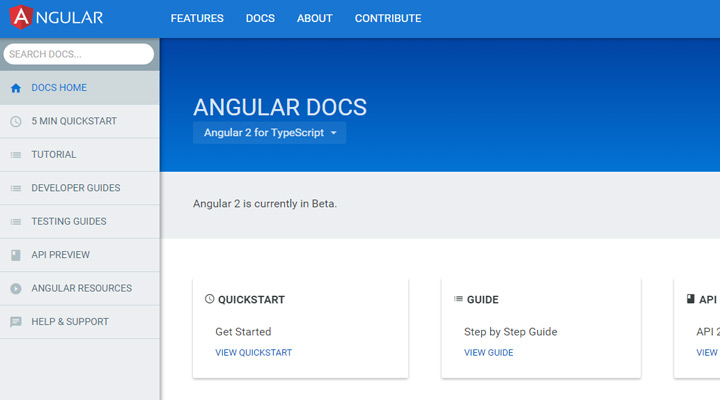Click the Quickstart card heading
Screen dimensions: 720x400
coord(251,300)
